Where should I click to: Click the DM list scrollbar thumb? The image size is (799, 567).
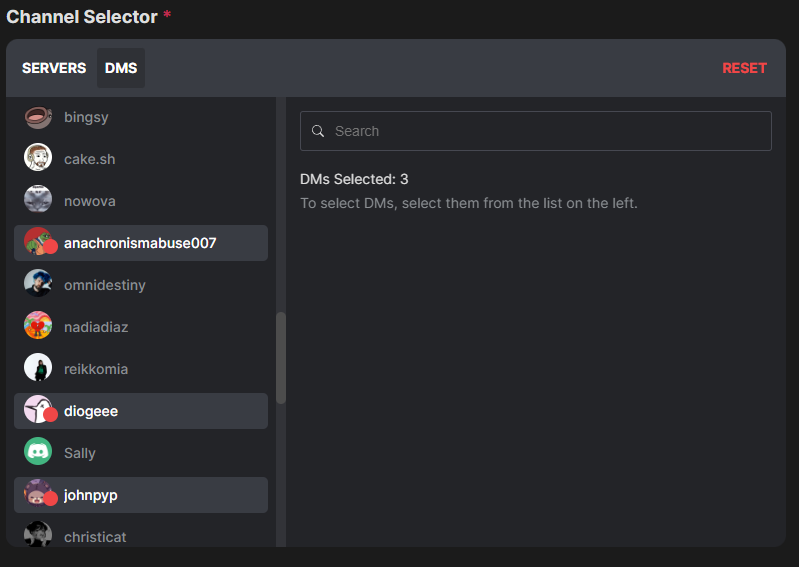click(x=281, y=357)
